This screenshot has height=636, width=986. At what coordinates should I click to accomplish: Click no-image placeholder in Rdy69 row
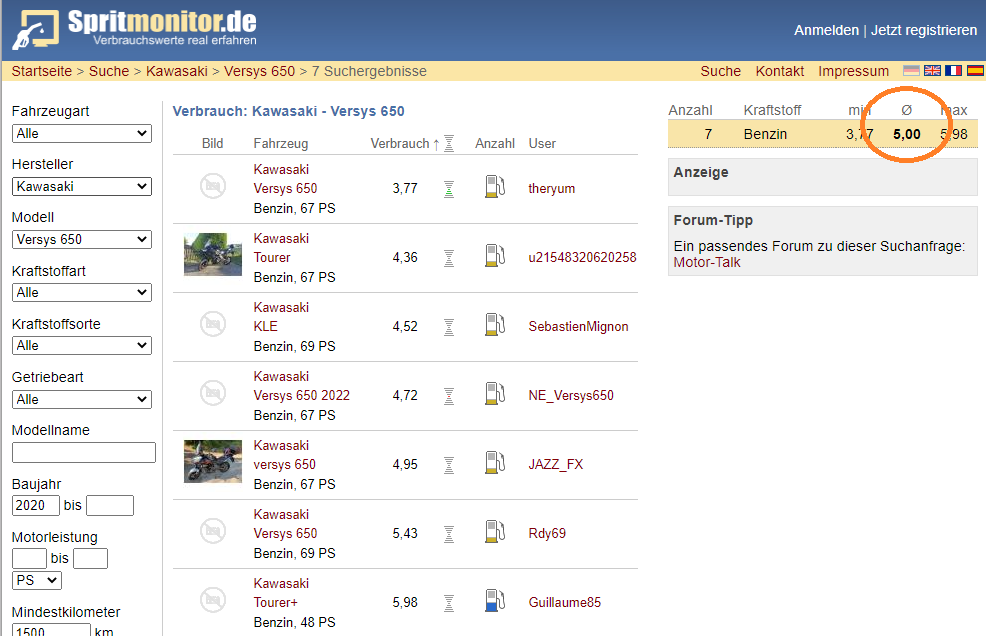point(213,531)
